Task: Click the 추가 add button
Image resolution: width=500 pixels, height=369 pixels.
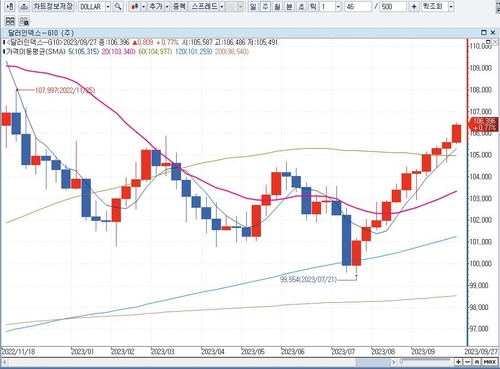Action: 156,7
